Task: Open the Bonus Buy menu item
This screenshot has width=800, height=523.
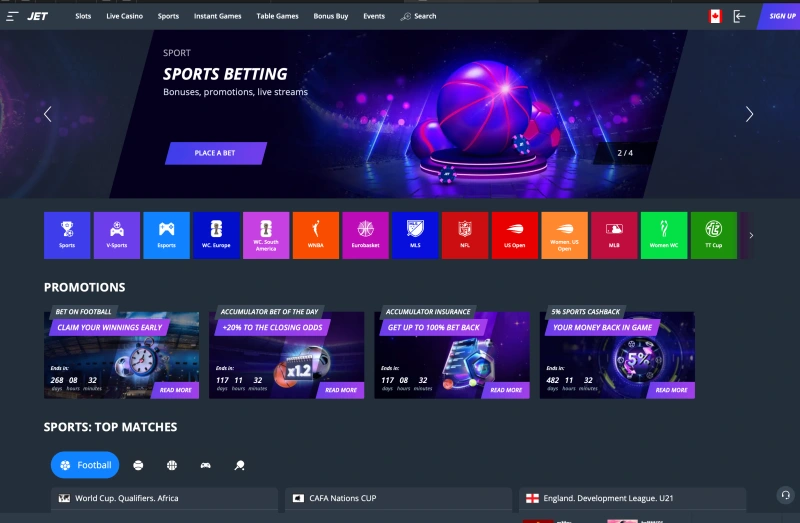Action: pos(330,16)
